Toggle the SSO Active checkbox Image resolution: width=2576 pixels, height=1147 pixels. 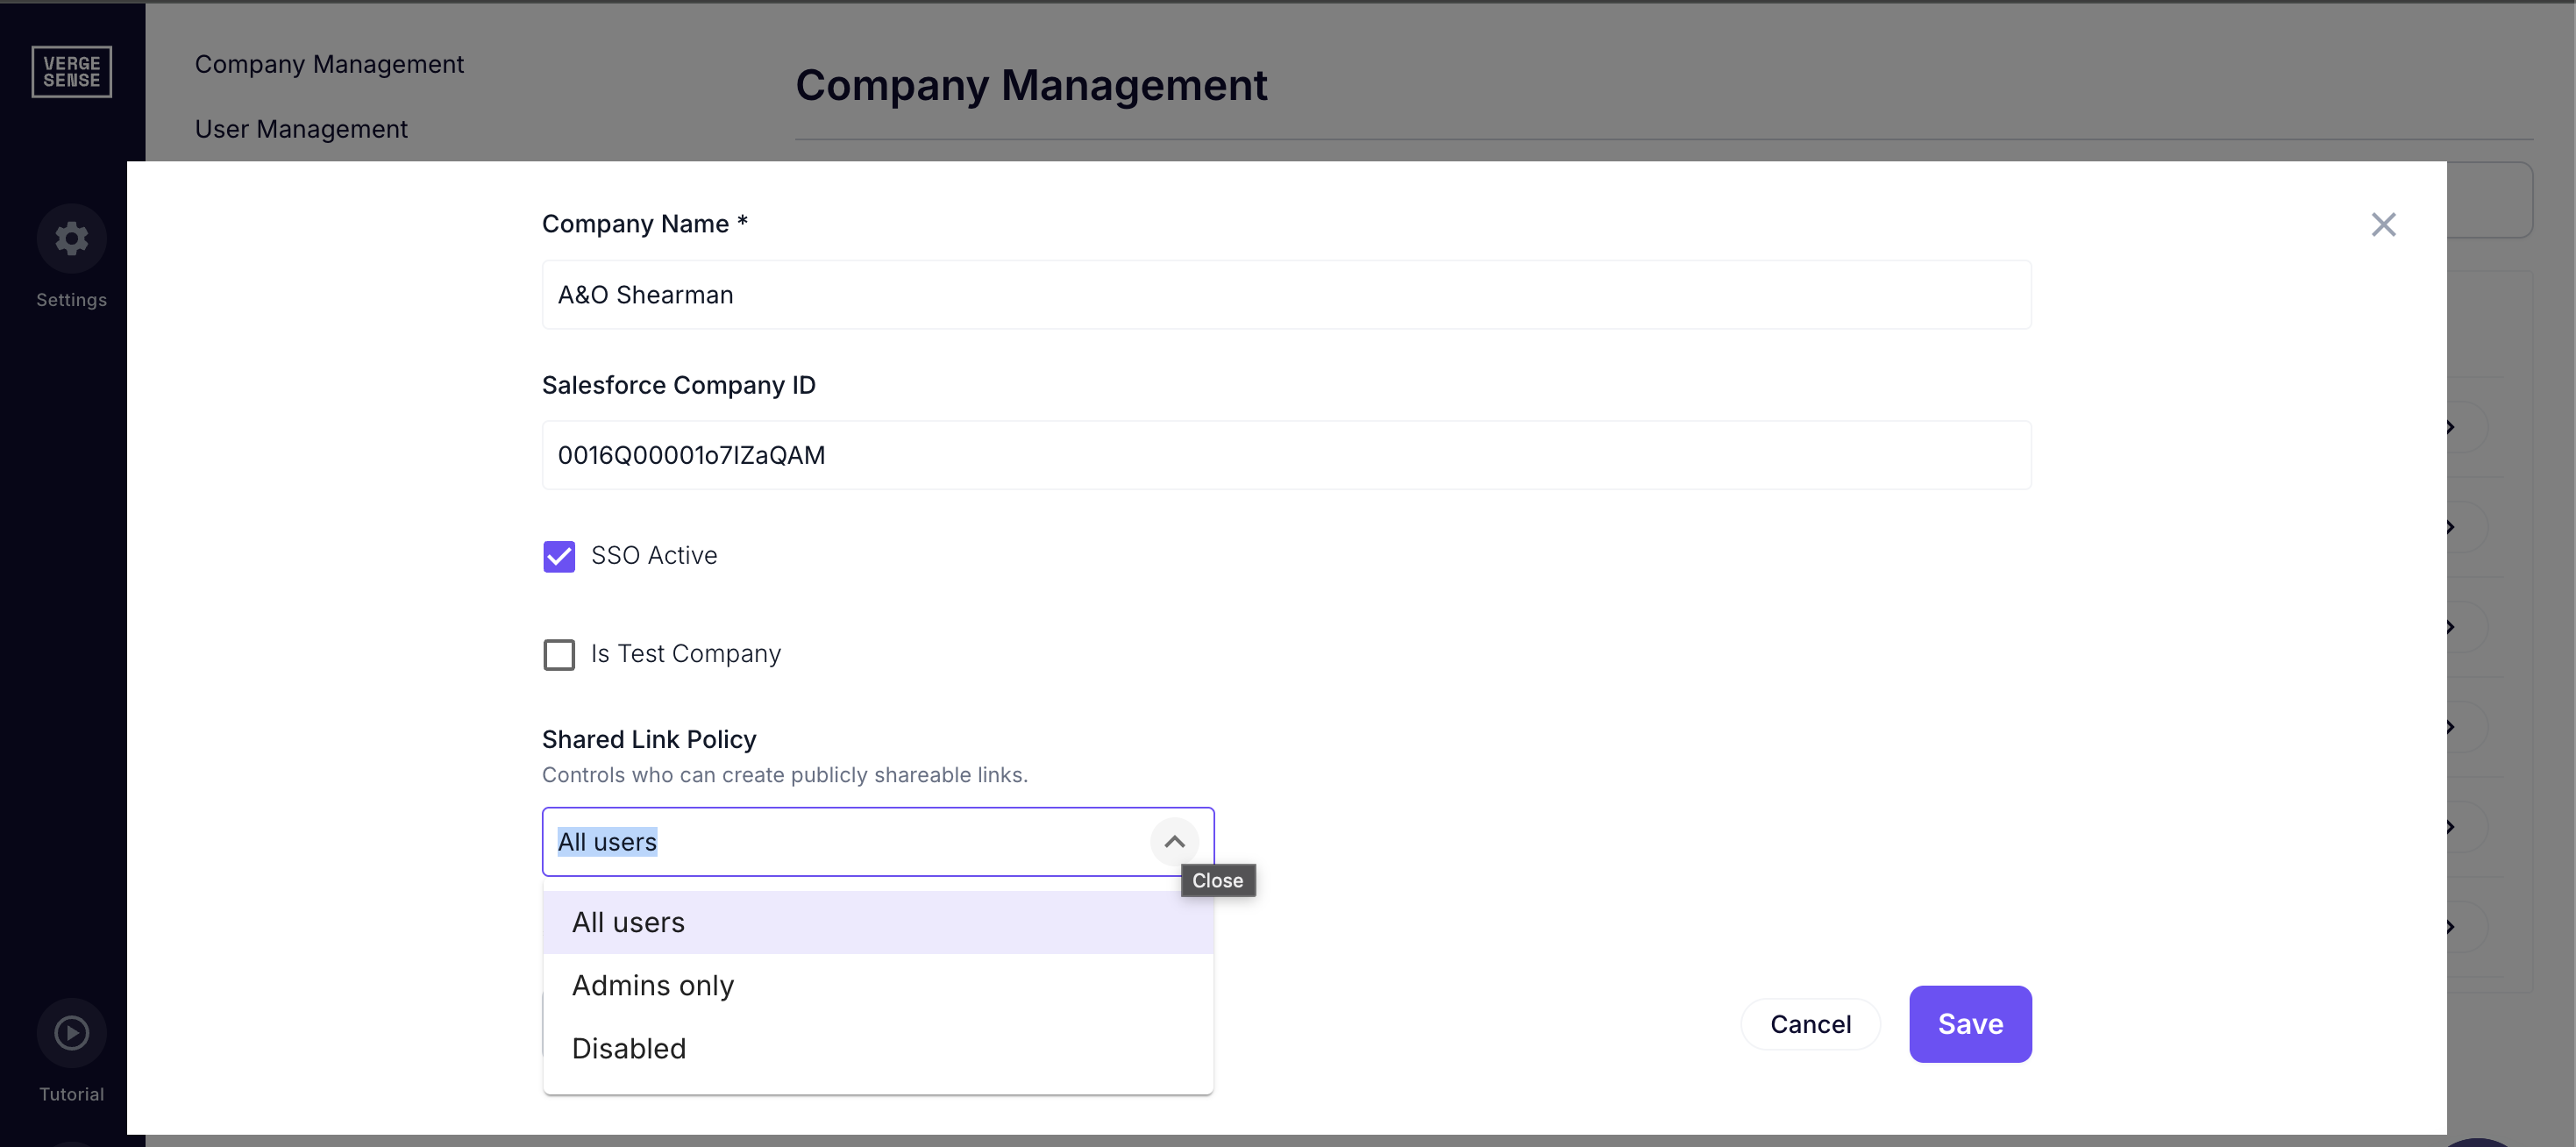pos(559,556)
